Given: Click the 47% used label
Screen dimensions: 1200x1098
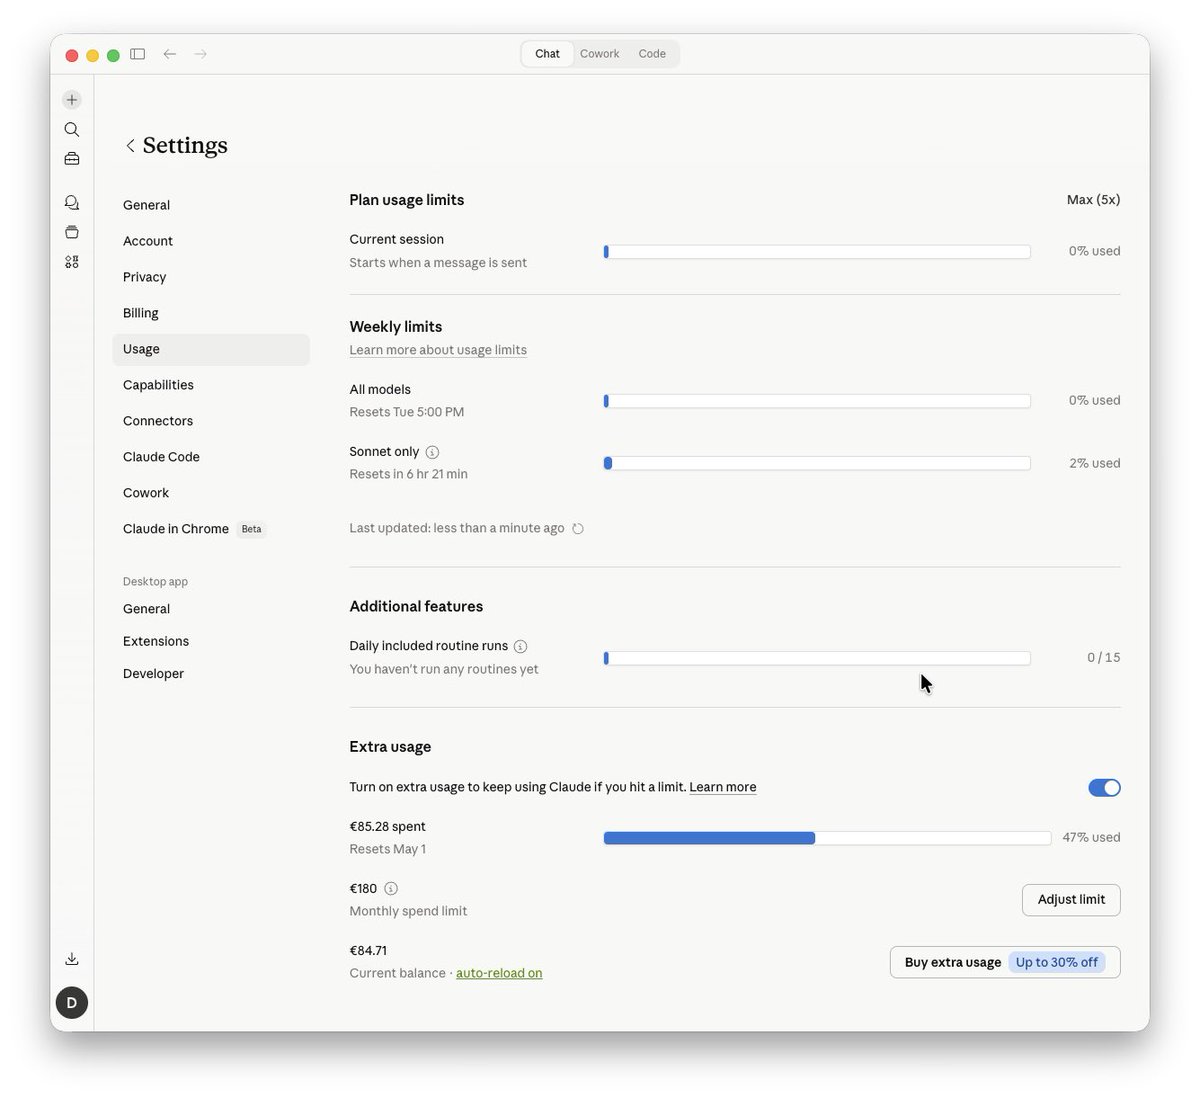Looking at the screenshot, I should (x=1091, y=837).
